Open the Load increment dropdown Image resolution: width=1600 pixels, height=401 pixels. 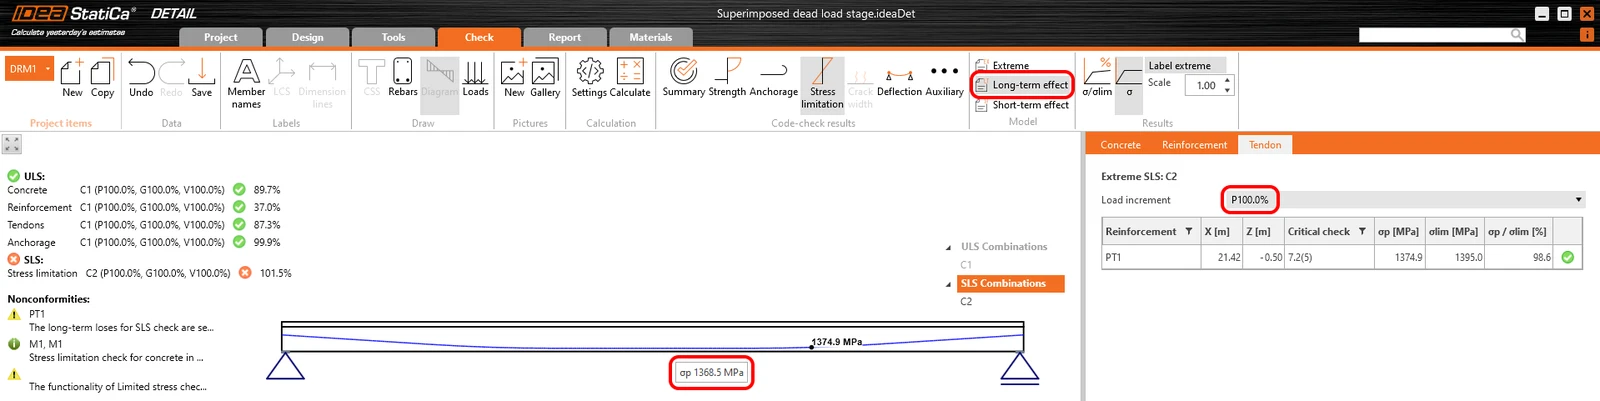click(x=1404, y=200)
